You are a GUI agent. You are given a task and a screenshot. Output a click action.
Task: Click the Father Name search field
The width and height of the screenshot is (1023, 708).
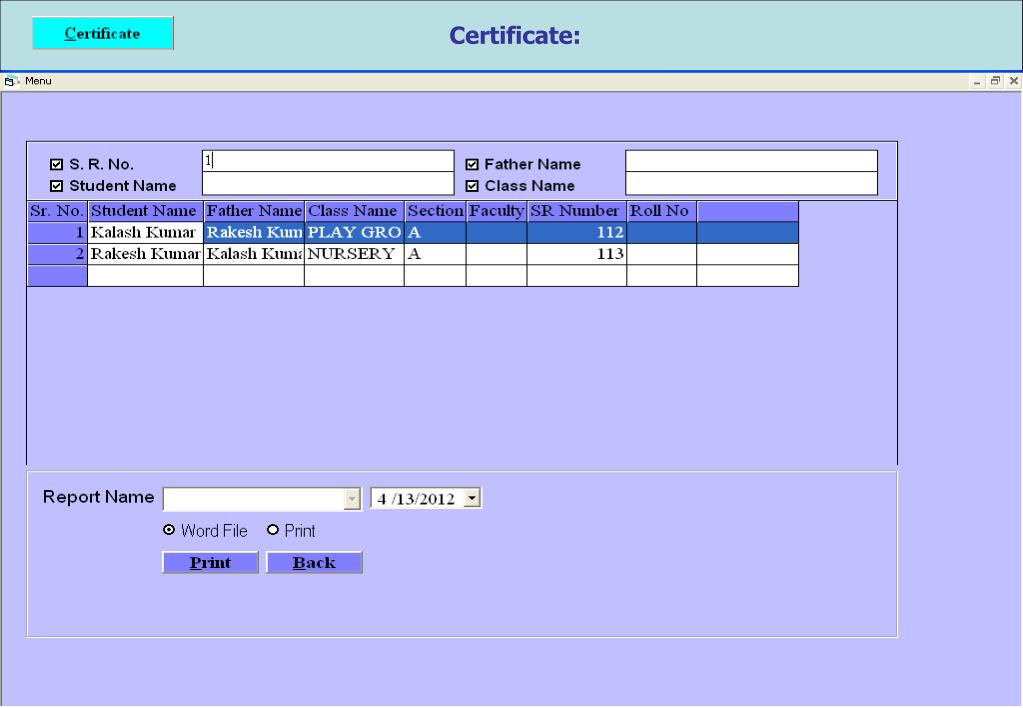pyautogui.click(x=750, y=161)
